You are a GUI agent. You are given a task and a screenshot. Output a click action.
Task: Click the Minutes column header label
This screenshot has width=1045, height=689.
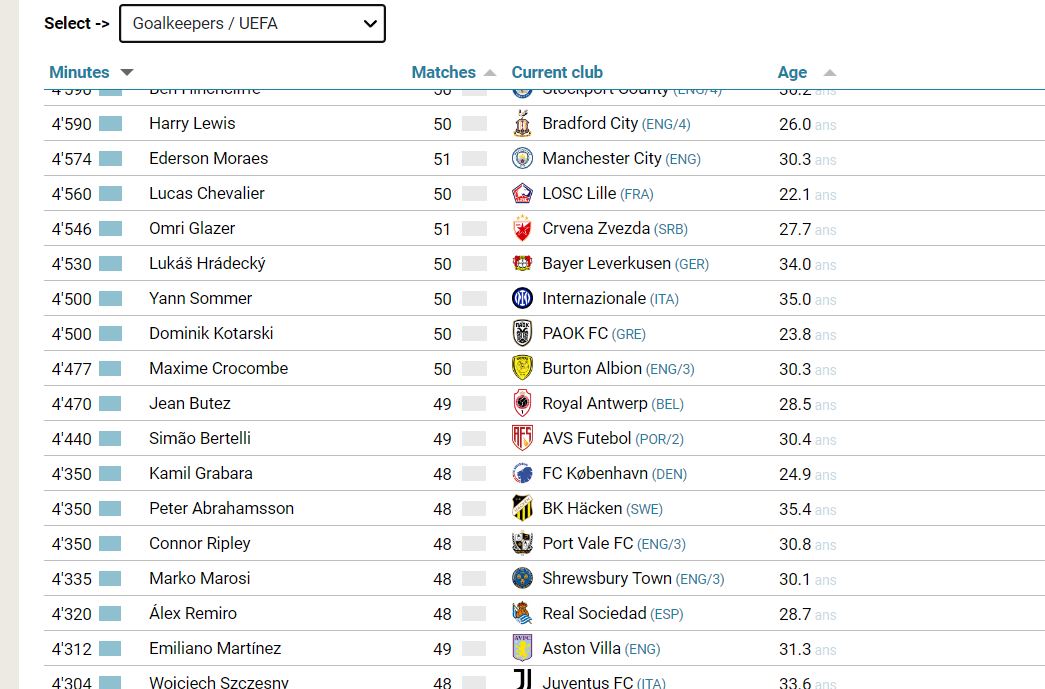[79, 72]
